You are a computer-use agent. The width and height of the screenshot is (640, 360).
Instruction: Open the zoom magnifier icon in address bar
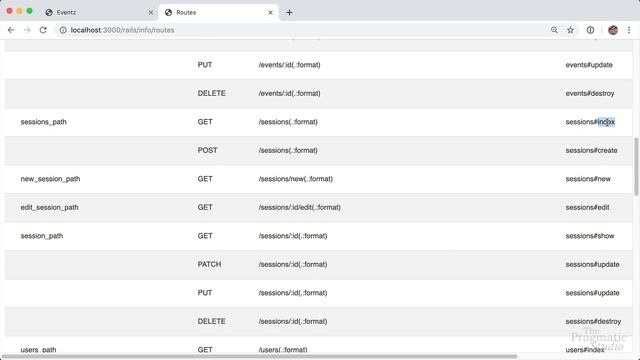(554, 30)
